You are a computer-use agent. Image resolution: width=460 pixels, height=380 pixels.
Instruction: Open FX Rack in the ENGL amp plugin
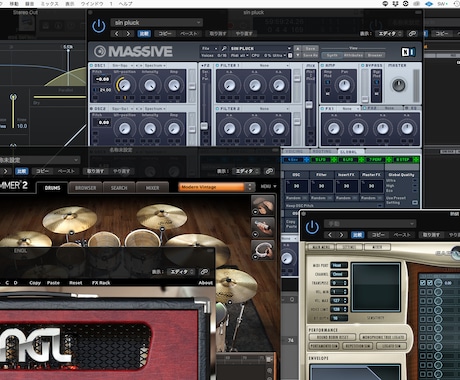coord(101,283)
